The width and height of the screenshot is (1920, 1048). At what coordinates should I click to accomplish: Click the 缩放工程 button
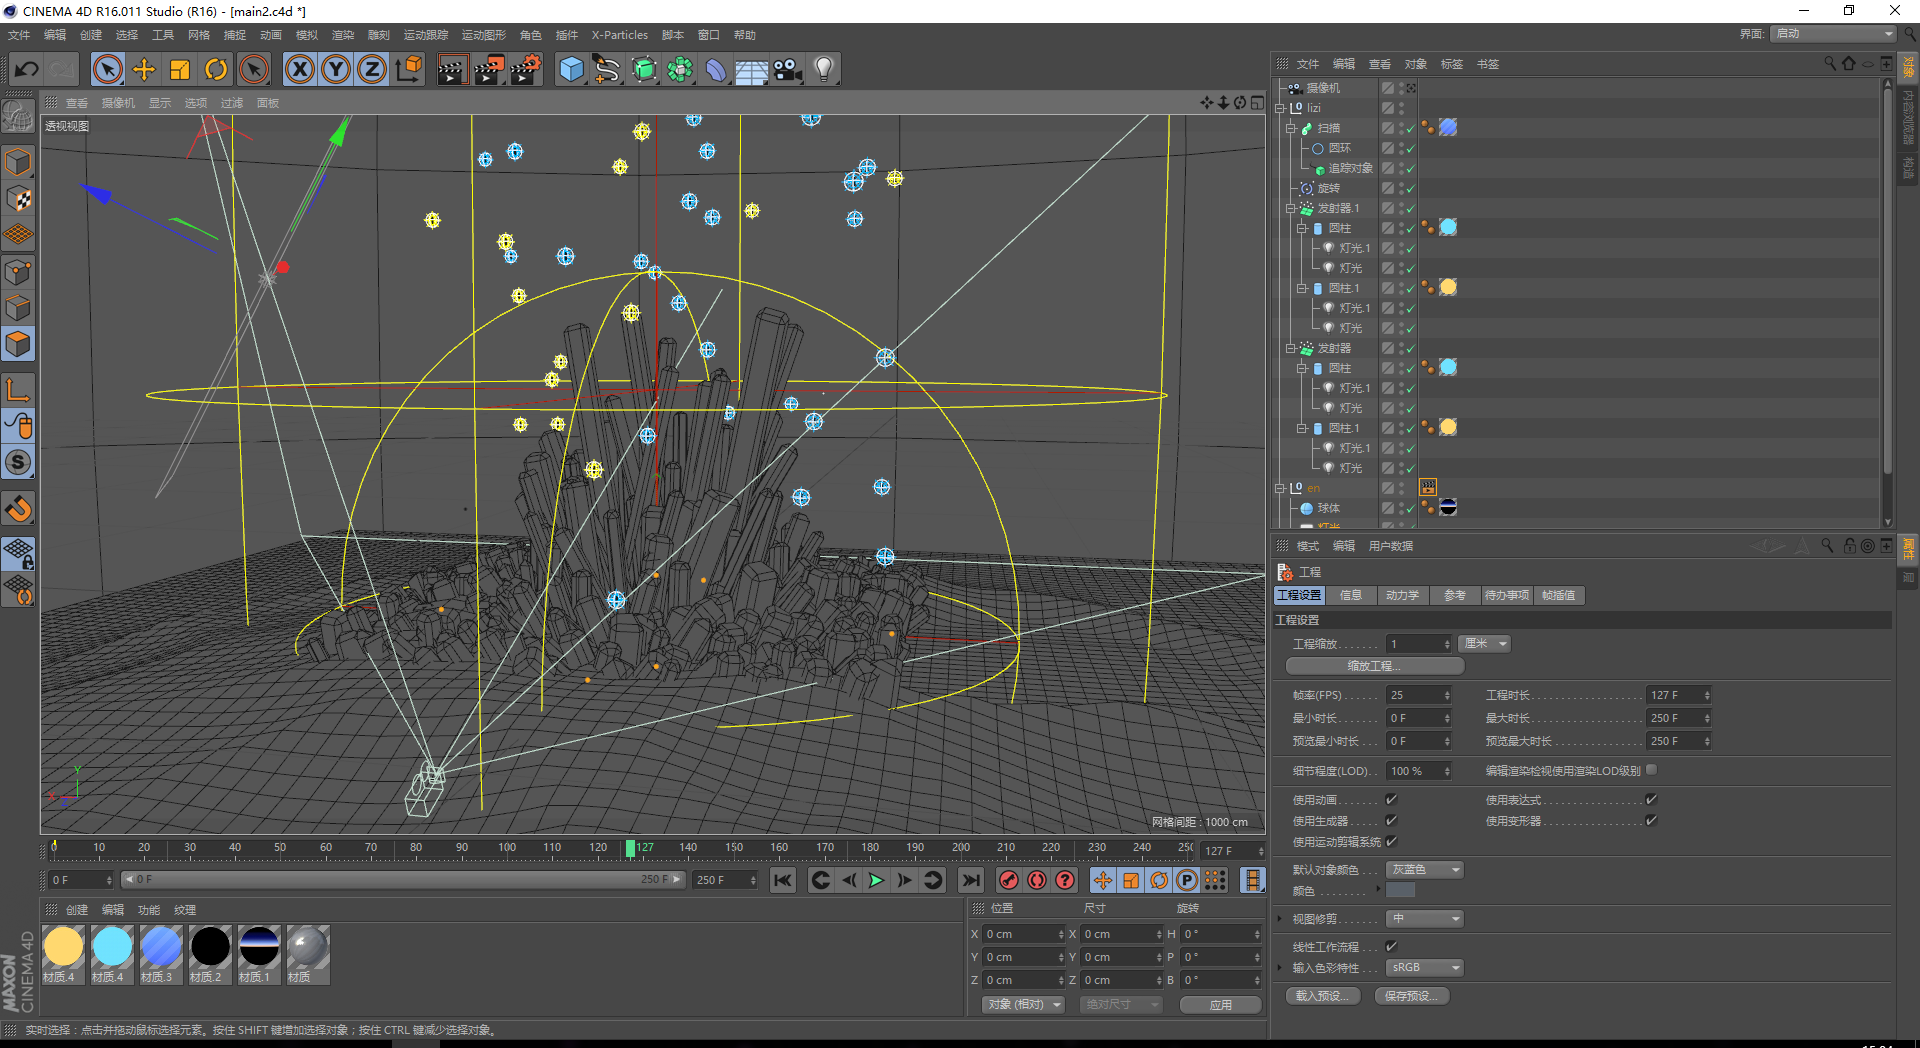point(1374,665)
